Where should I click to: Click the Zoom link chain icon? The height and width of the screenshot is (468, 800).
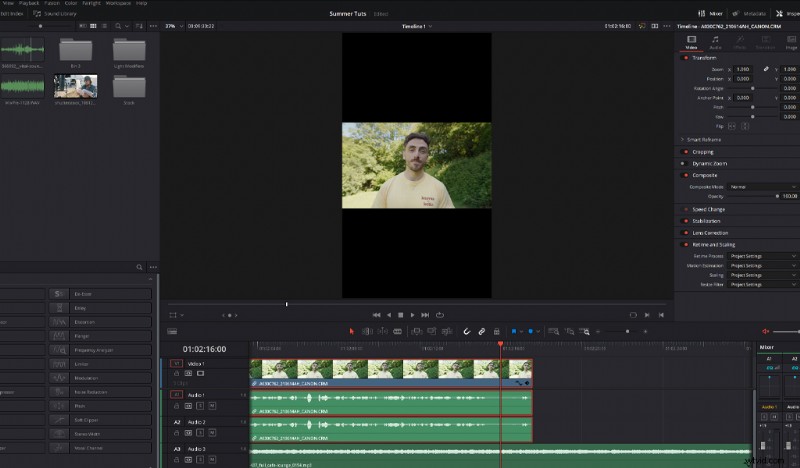click(x=766, y=69)
